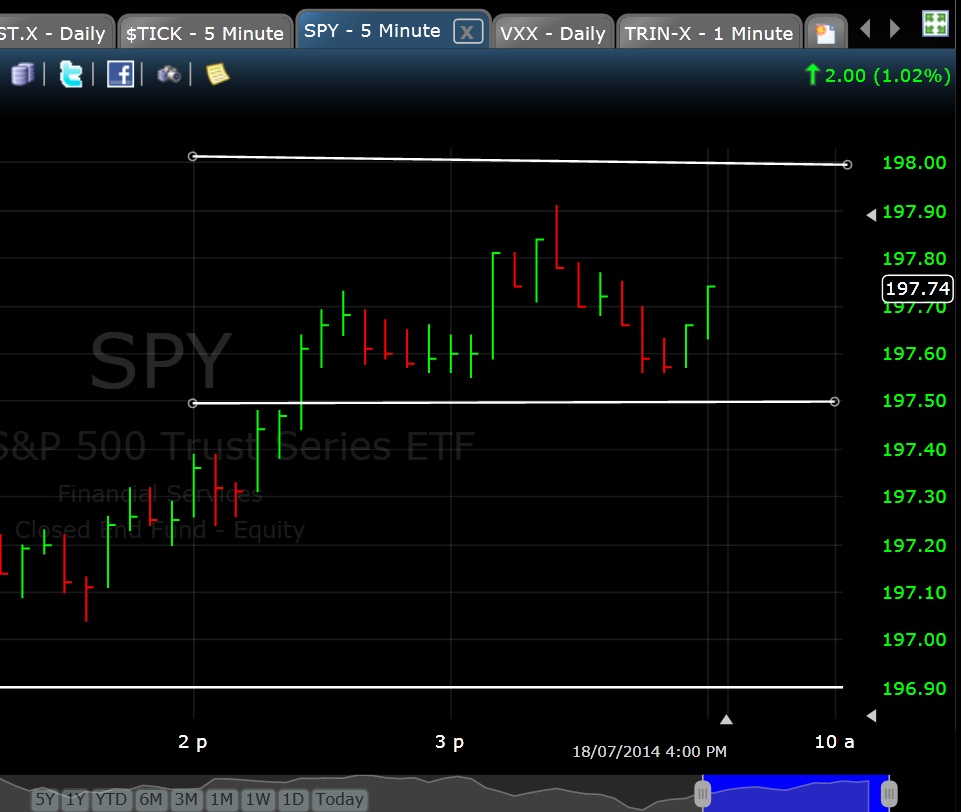The height and width of the screenshot is (812, 961).
Task: Select the 6M time range
Action: point(151,799)
